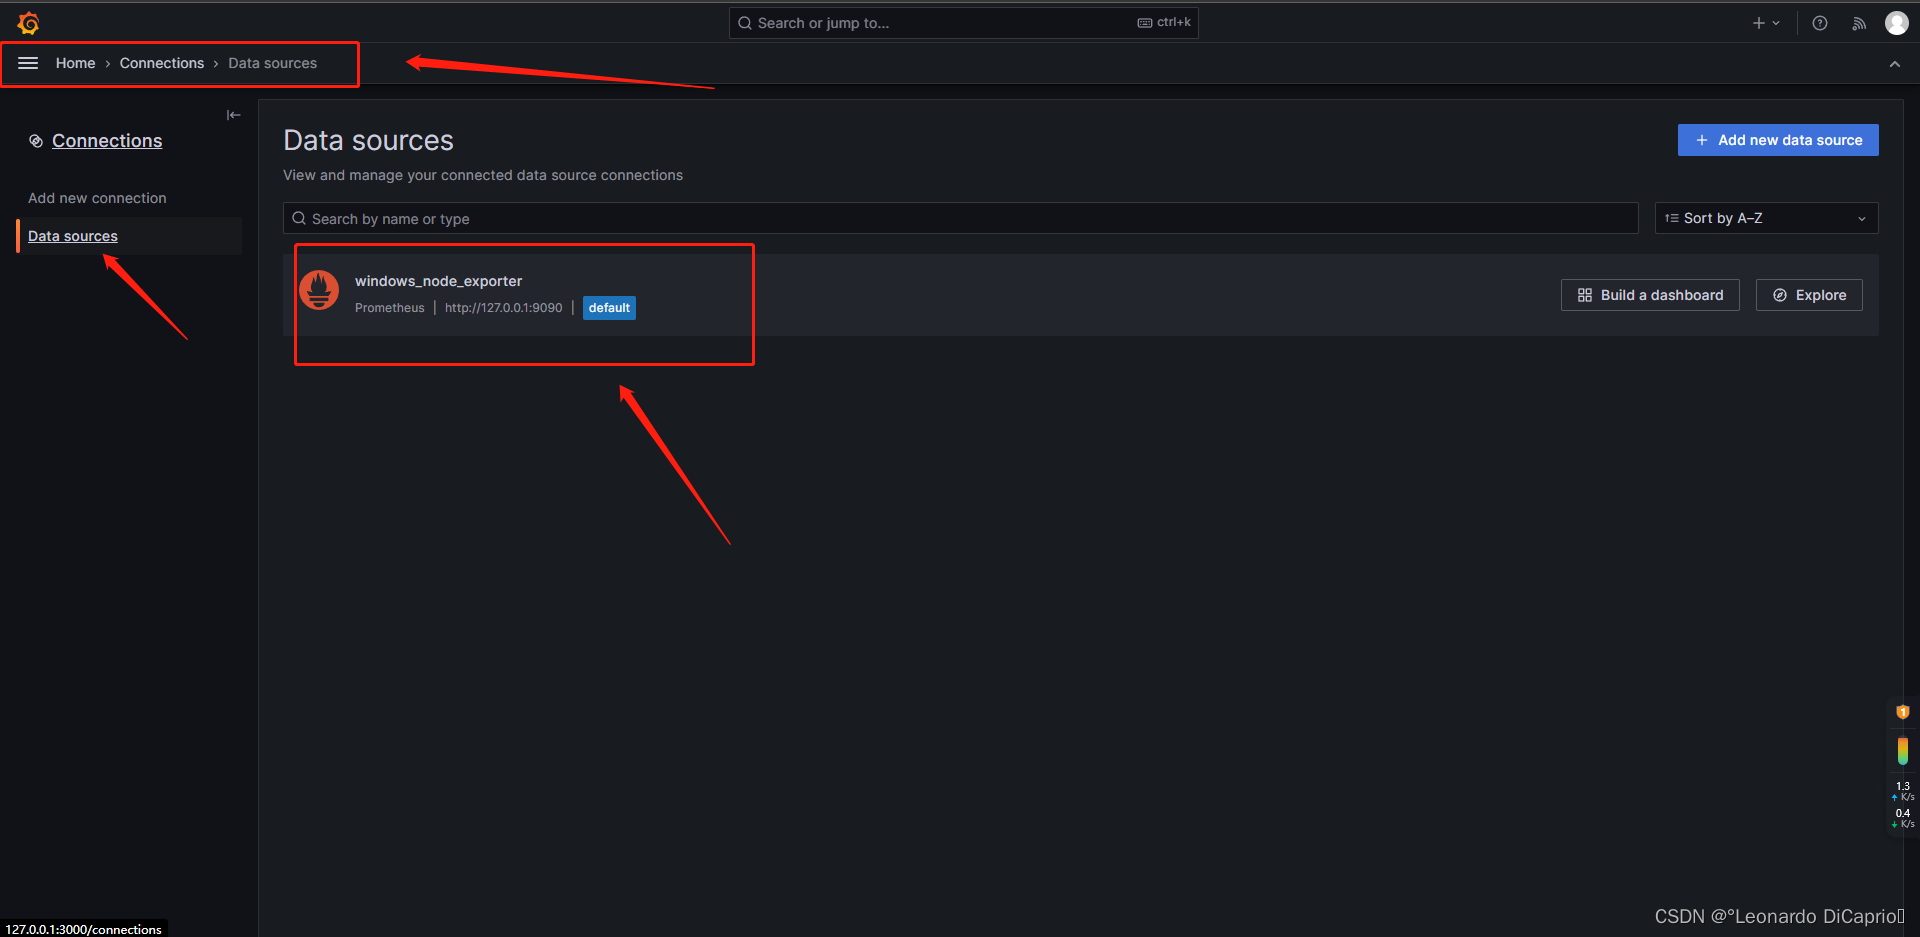
Task: Select Connections in the breadcrumb trail
Action: (161, 62)
